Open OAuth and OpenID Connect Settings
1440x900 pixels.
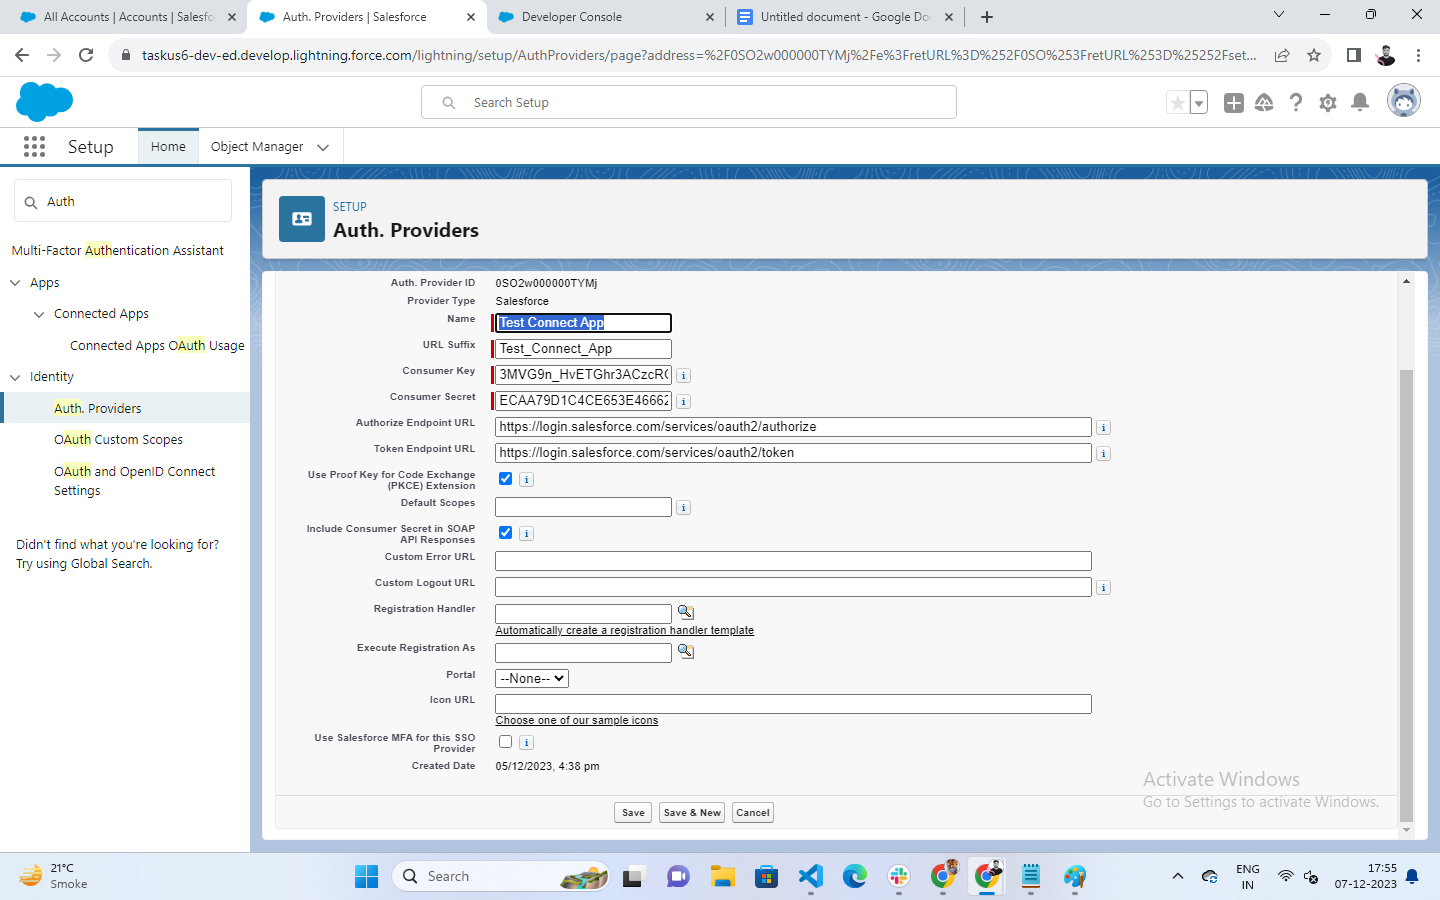tap(135, 481)
